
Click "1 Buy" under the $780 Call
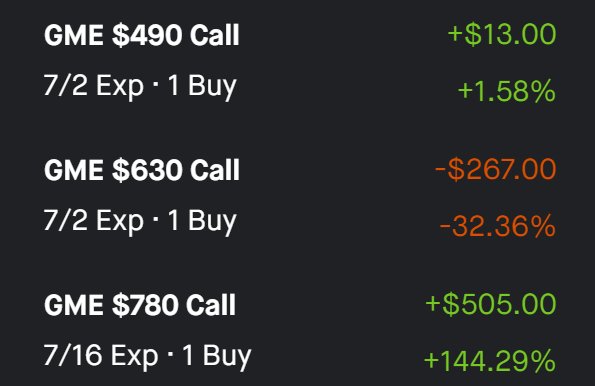pyautogui.click(x=217, y=357)
